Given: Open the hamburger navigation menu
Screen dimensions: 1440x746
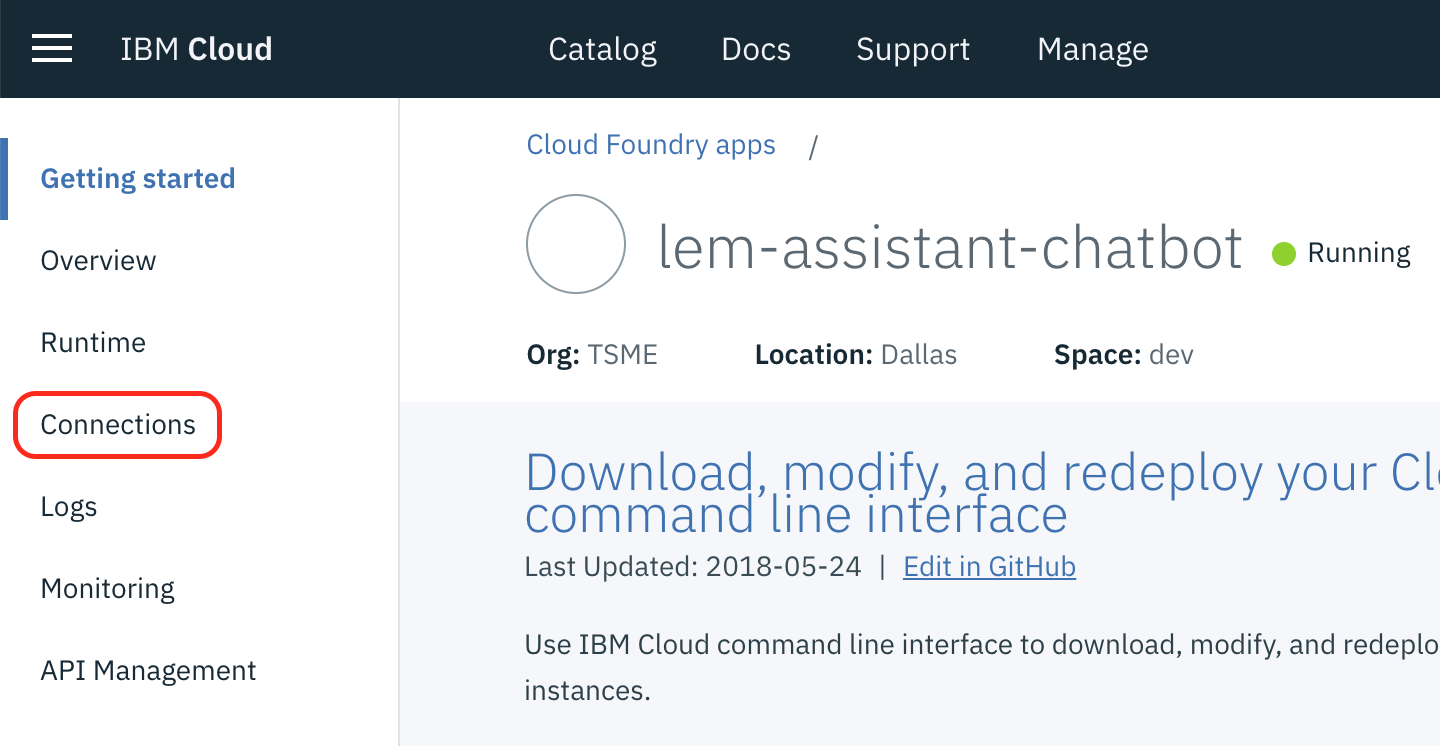Looking at the screenshot, I should (x=52, y=49).
